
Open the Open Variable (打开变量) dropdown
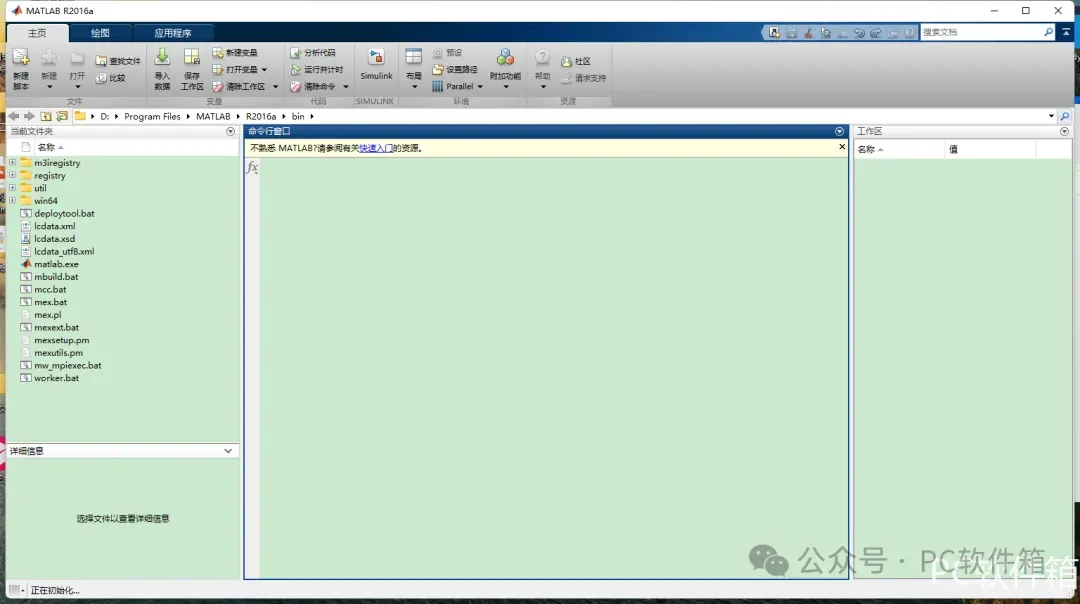[264, 70]
